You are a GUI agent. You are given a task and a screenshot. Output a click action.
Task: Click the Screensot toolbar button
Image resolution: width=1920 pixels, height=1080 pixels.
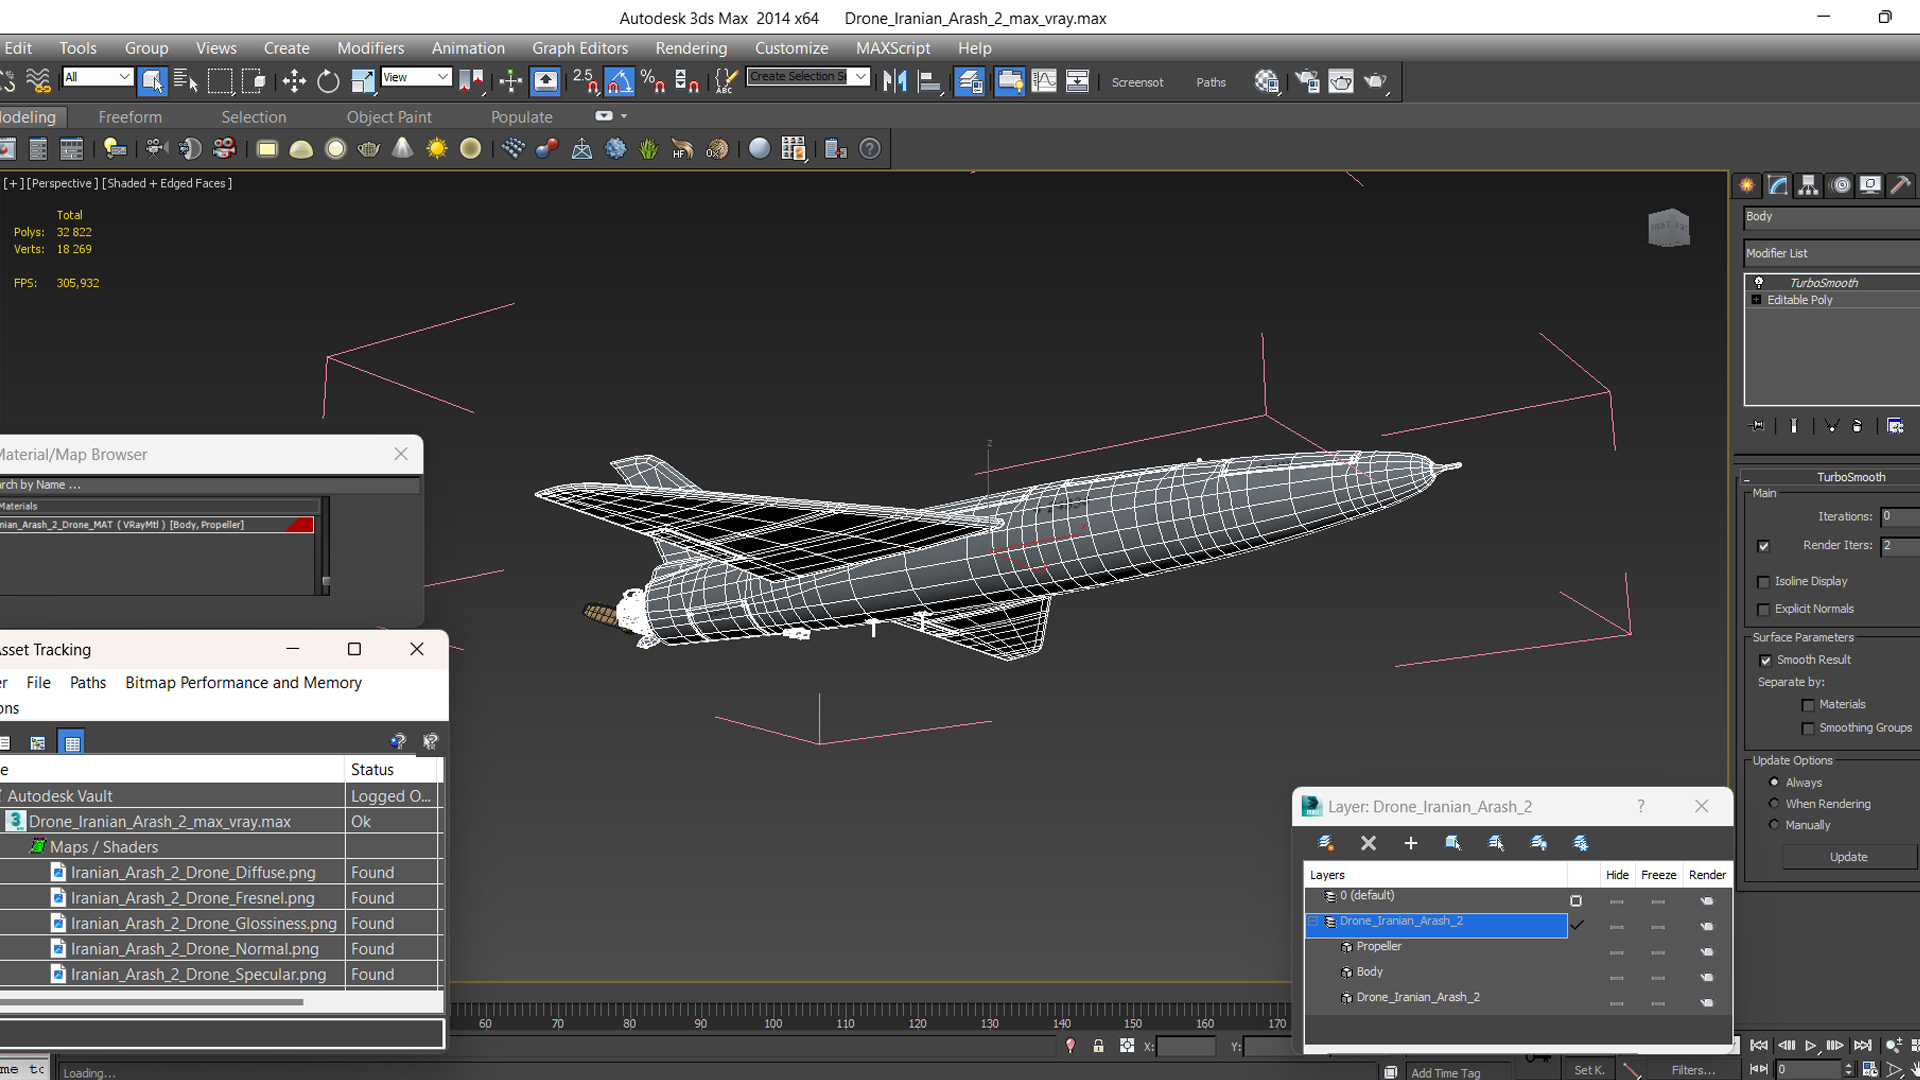1137,82
